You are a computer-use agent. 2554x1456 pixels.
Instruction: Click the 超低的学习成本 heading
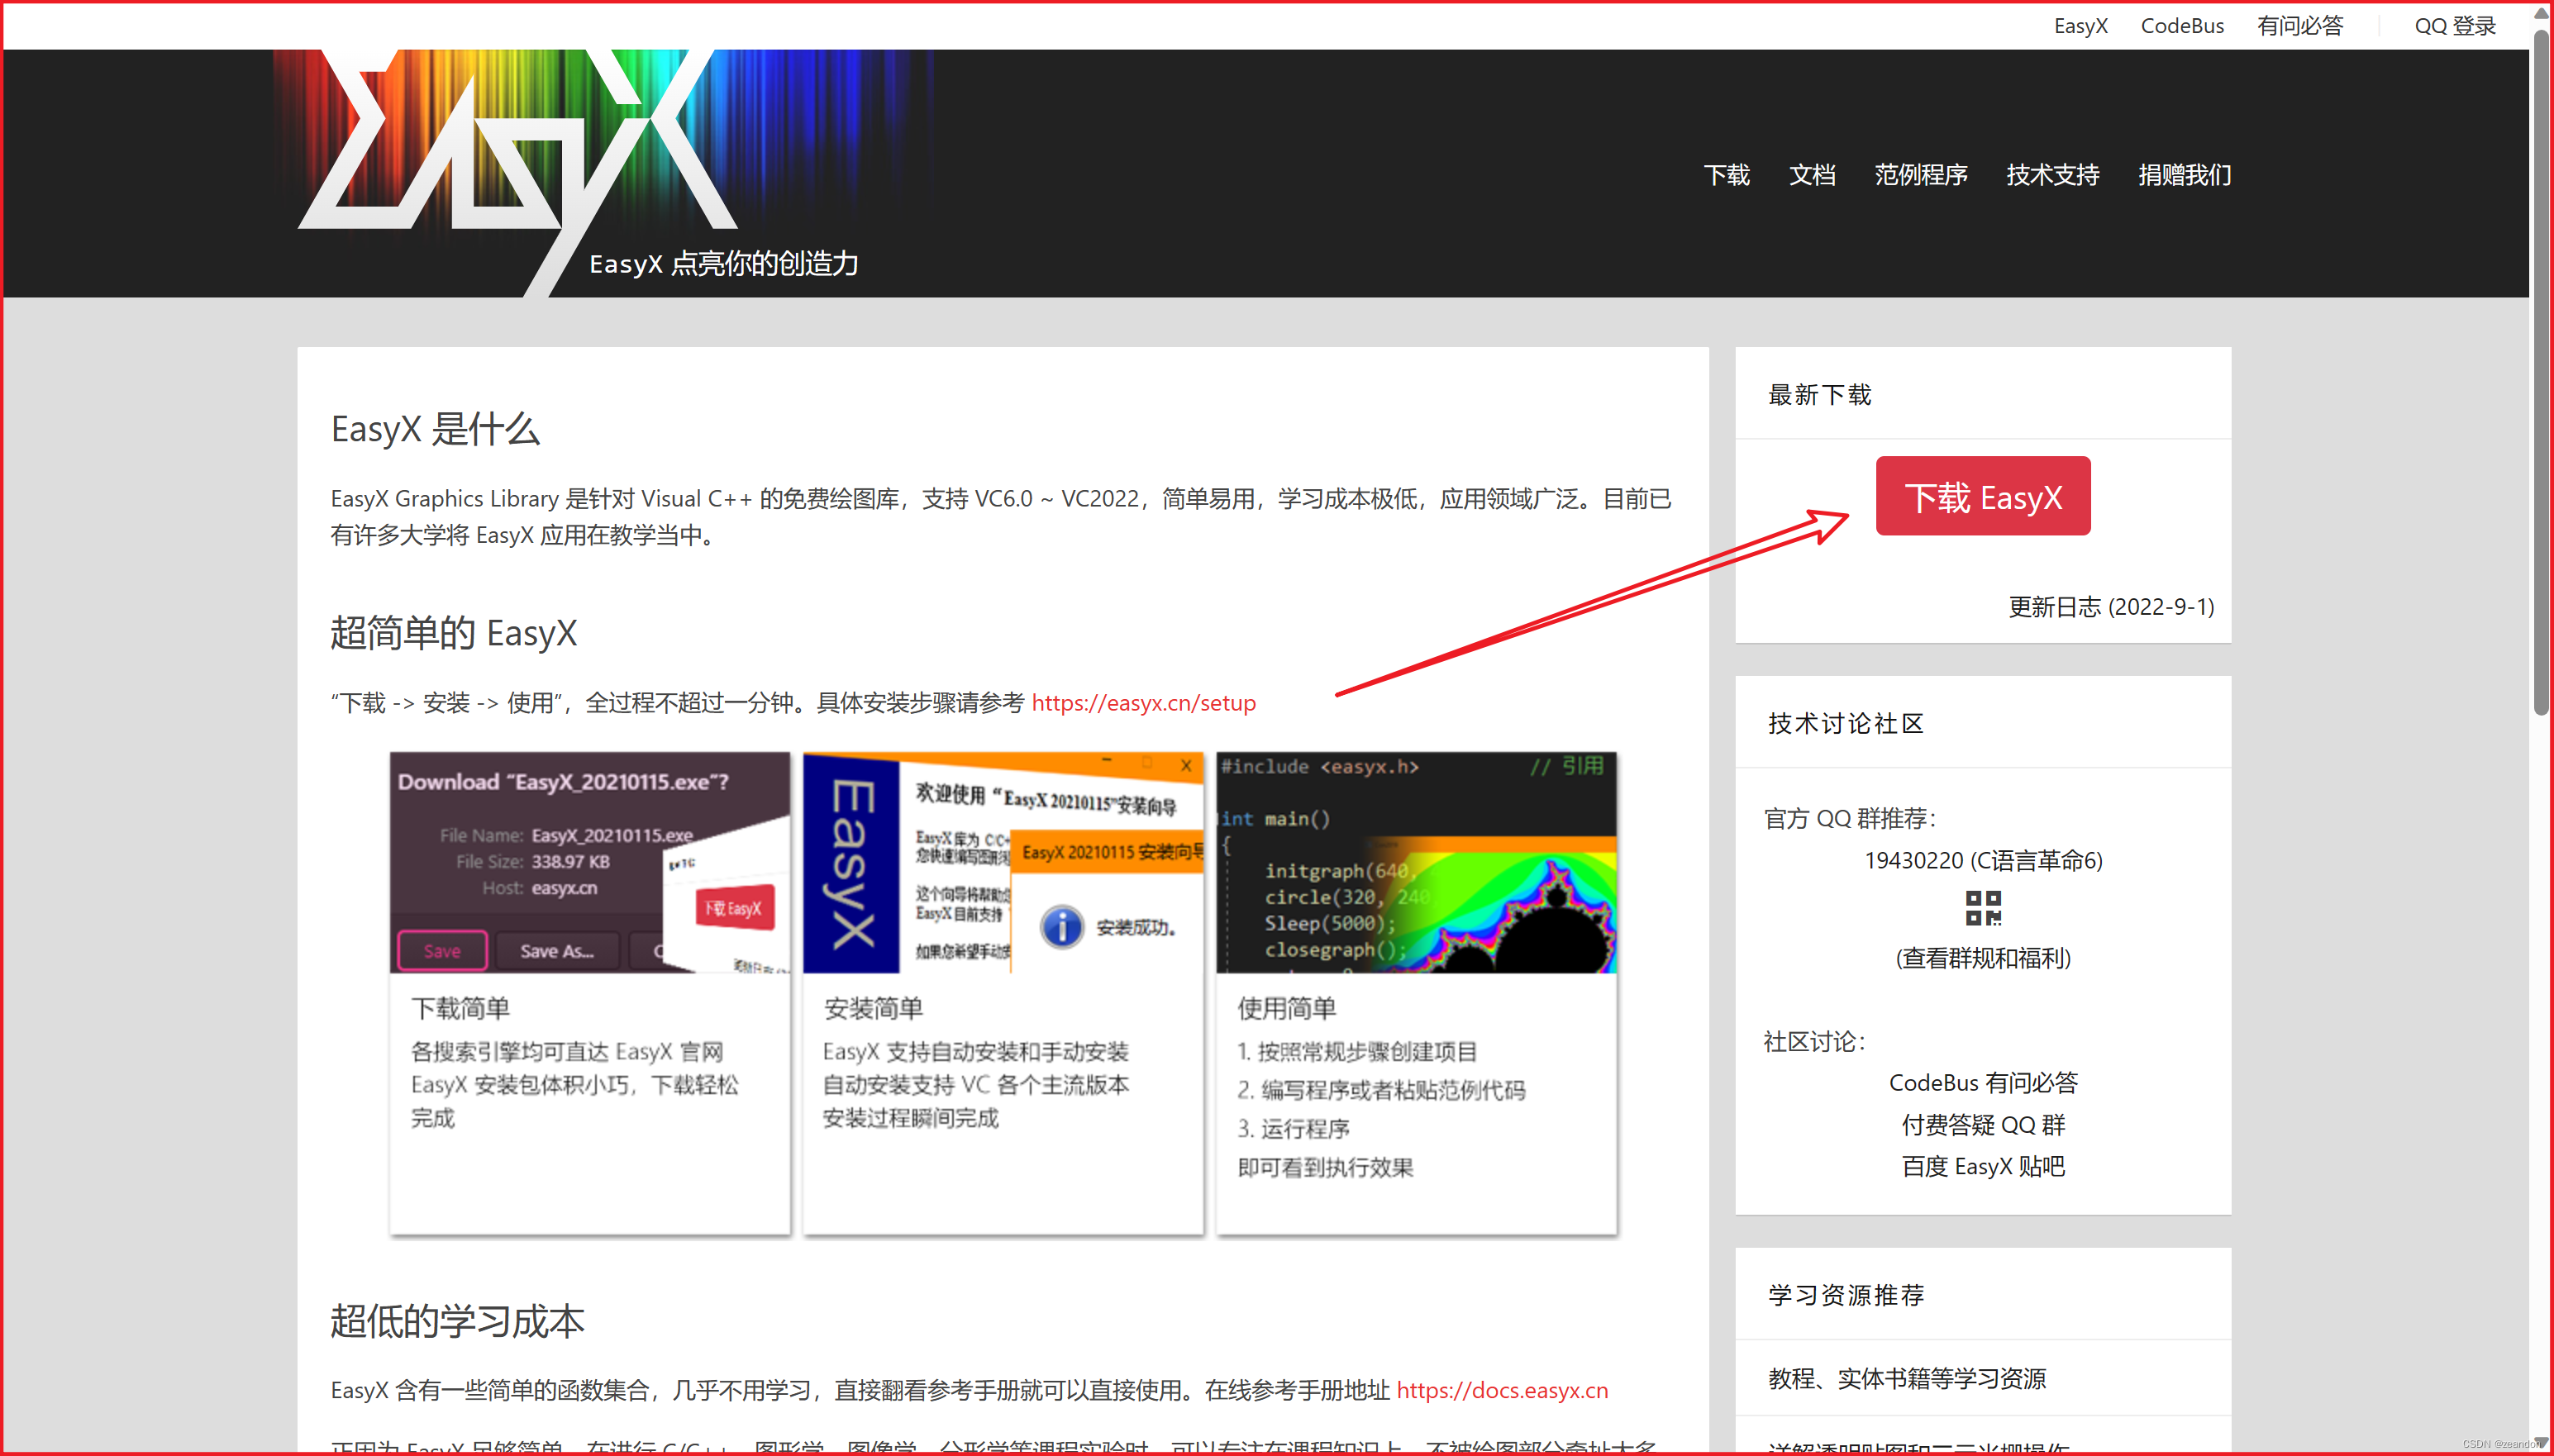[x=457, y=1321]
